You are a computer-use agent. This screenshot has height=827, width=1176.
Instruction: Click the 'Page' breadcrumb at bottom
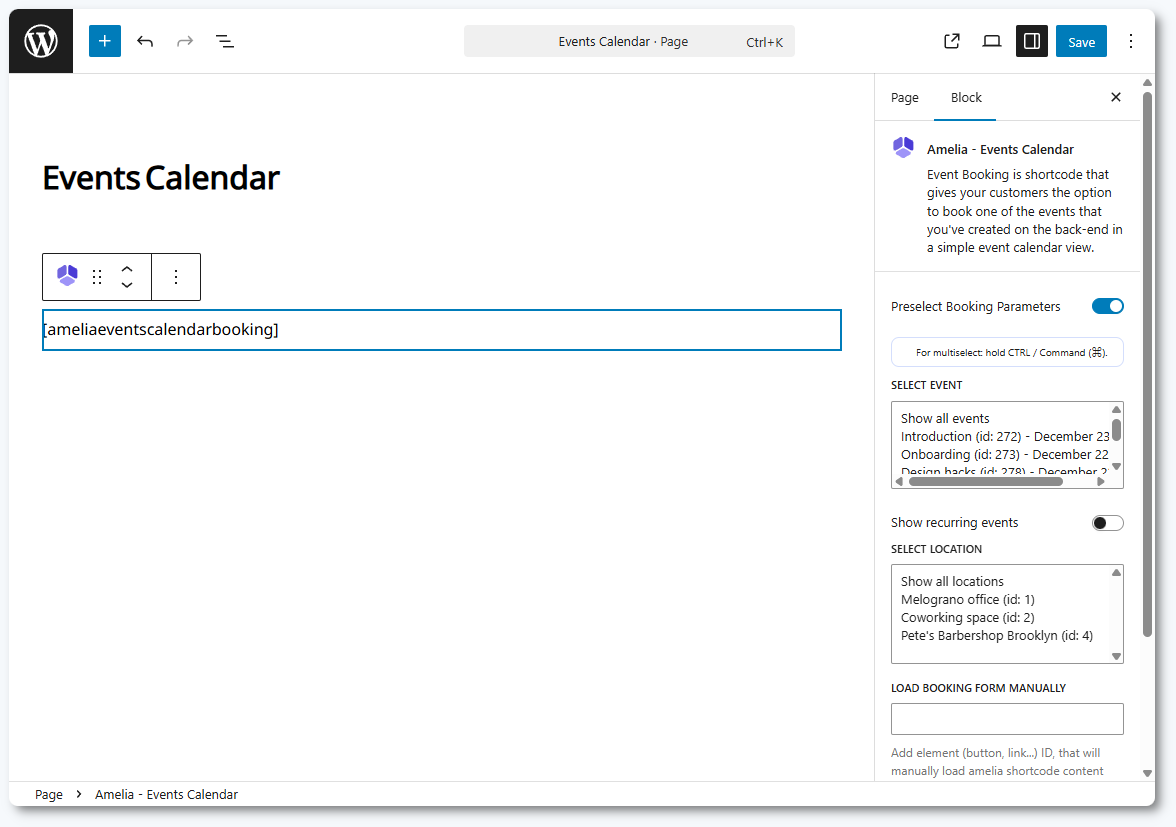coord(49,795)
